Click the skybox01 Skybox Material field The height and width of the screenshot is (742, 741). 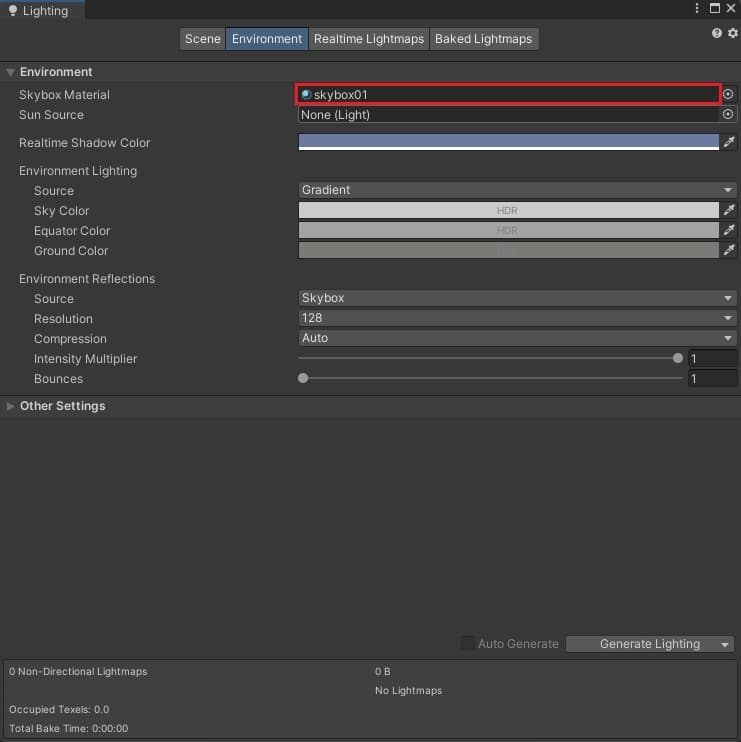[x=508, y=94]
